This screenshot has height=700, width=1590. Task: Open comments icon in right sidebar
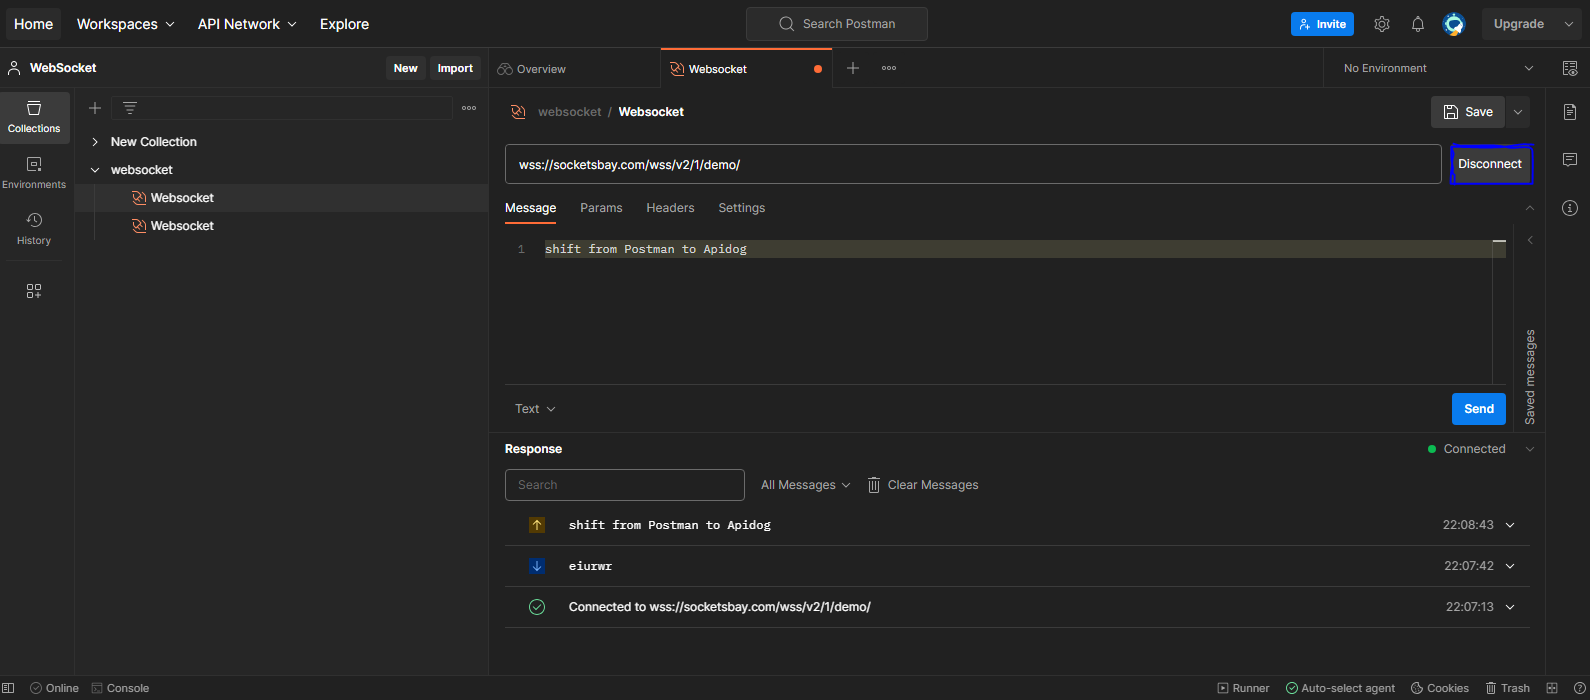coord(1570,160)
